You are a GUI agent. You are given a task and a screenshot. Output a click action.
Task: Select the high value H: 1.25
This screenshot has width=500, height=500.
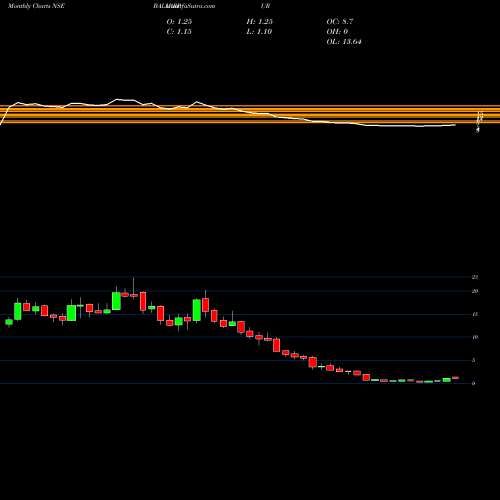[x=260, y=22]
